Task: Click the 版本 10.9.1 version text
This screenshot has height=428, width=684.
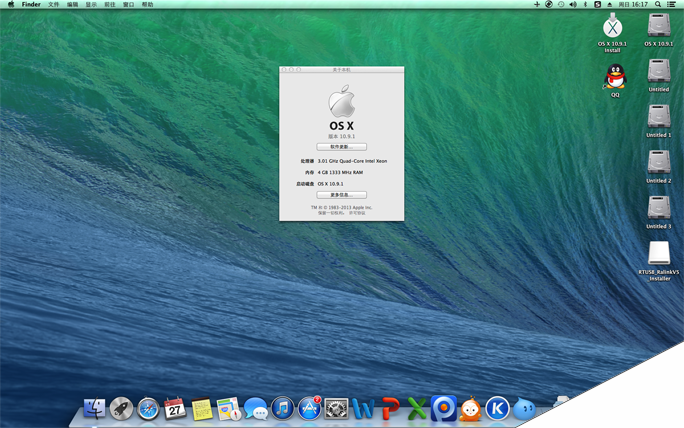Action: pyautogui.click(x=342, y=137)
